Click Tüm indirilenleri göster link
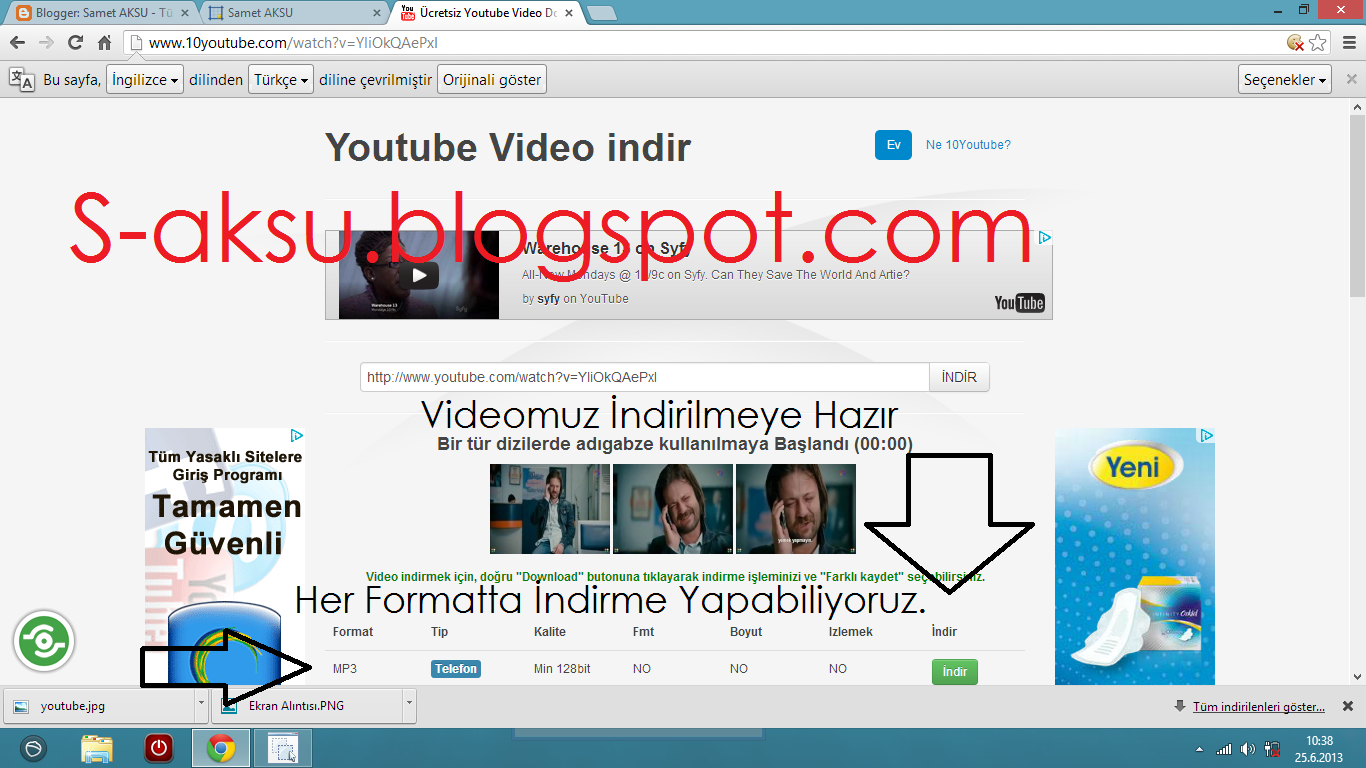The width and height of the screenshot is (1366, 768). coord(1259,706)
